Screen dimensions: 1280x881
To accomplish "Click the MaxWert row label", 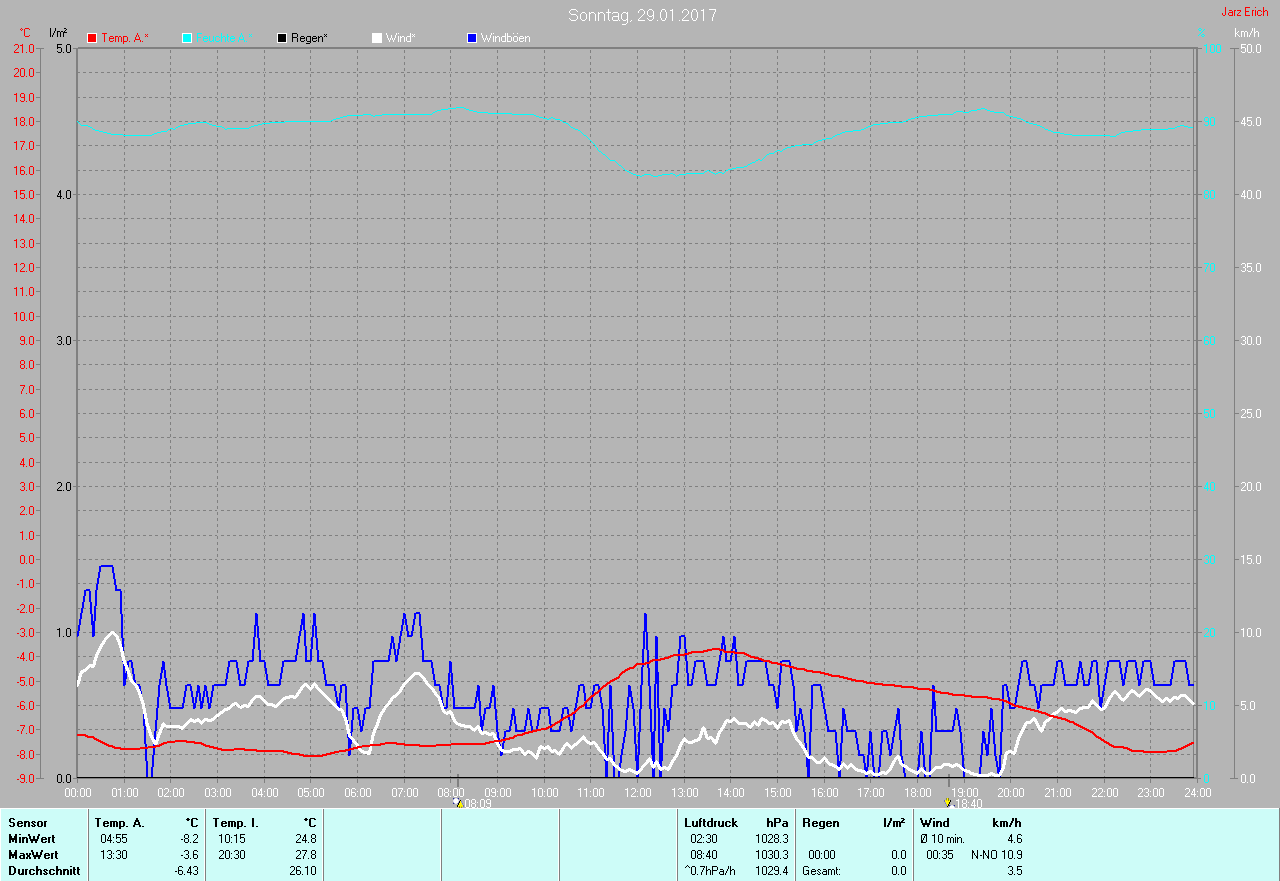I will tap(33, 855).
